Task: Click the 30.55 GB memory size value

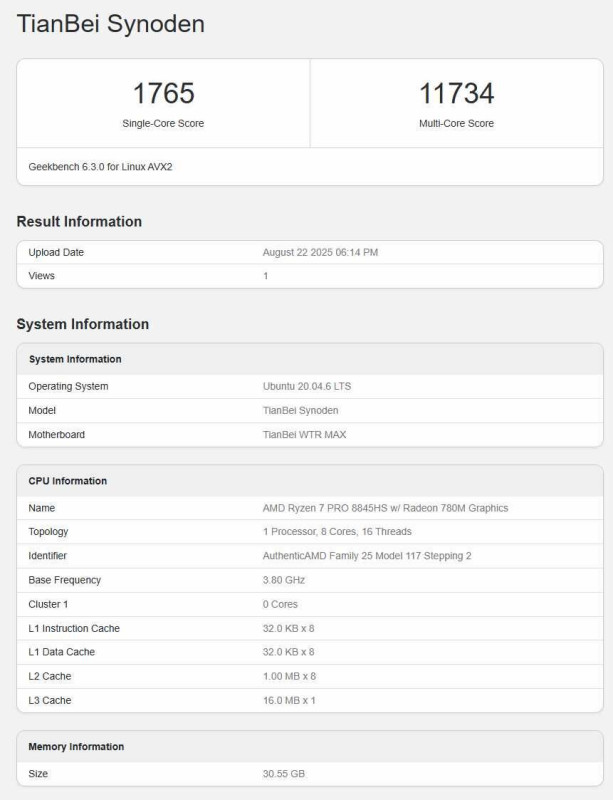Action: point(282,774)
